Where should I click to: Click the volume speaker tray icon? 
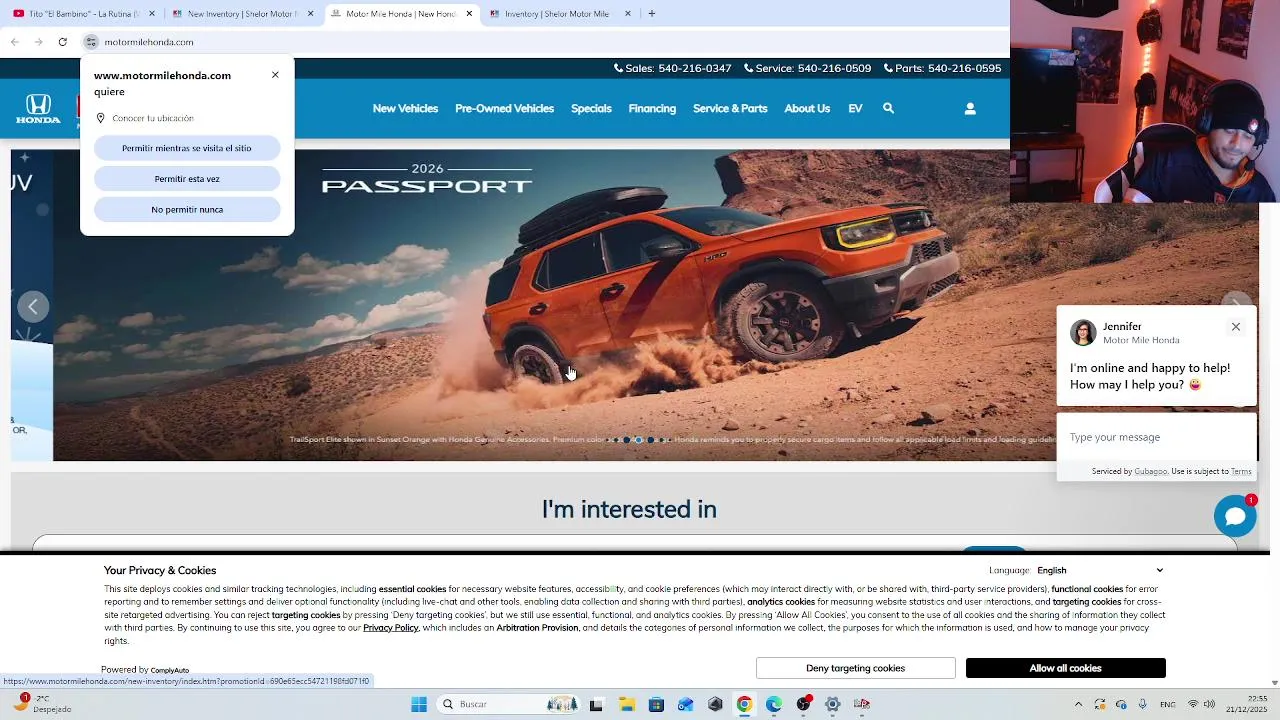(1211, 704)
